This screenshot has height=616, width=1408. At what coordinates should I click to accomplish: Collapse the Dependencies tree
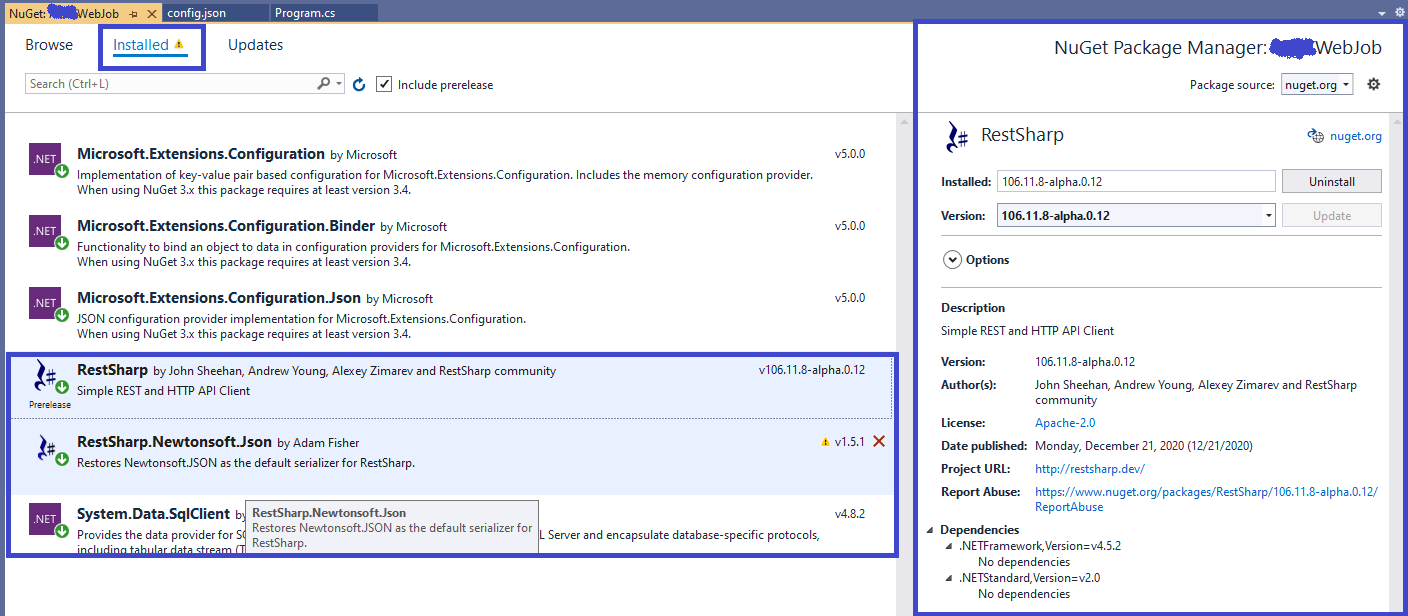pos(931,530)
